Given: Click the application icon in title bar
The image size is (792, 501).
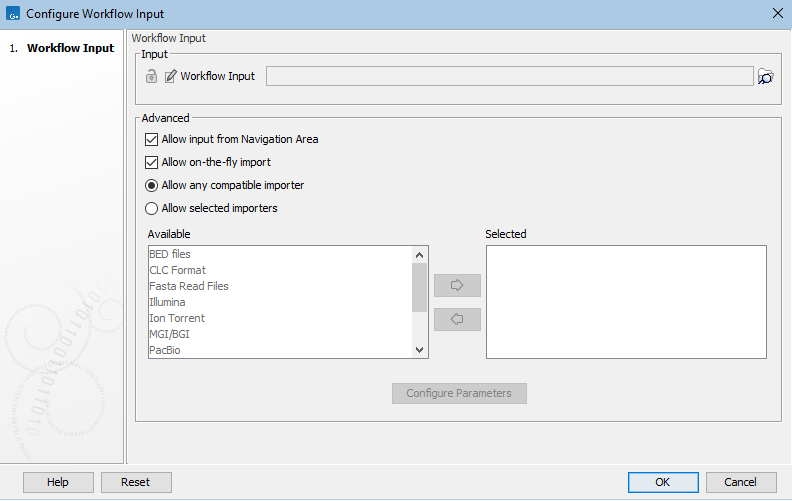Looking at the screenshot, I should click(13, 14).
